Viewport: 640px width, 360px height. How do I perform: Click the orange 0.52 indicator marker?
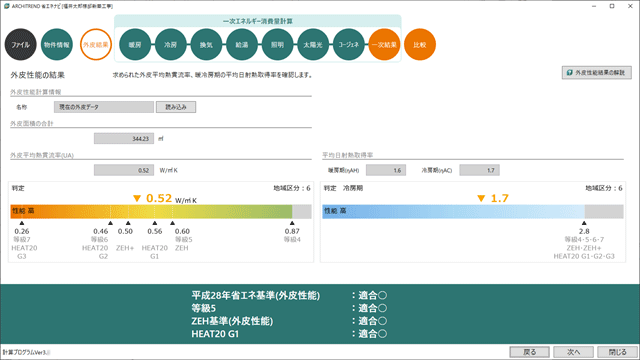137,198
